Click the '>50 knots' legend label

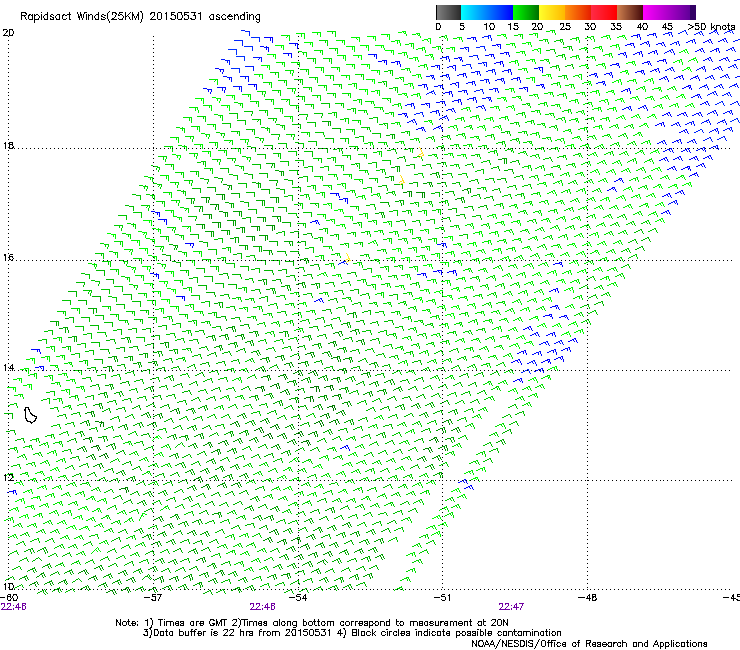pos(711,27)
